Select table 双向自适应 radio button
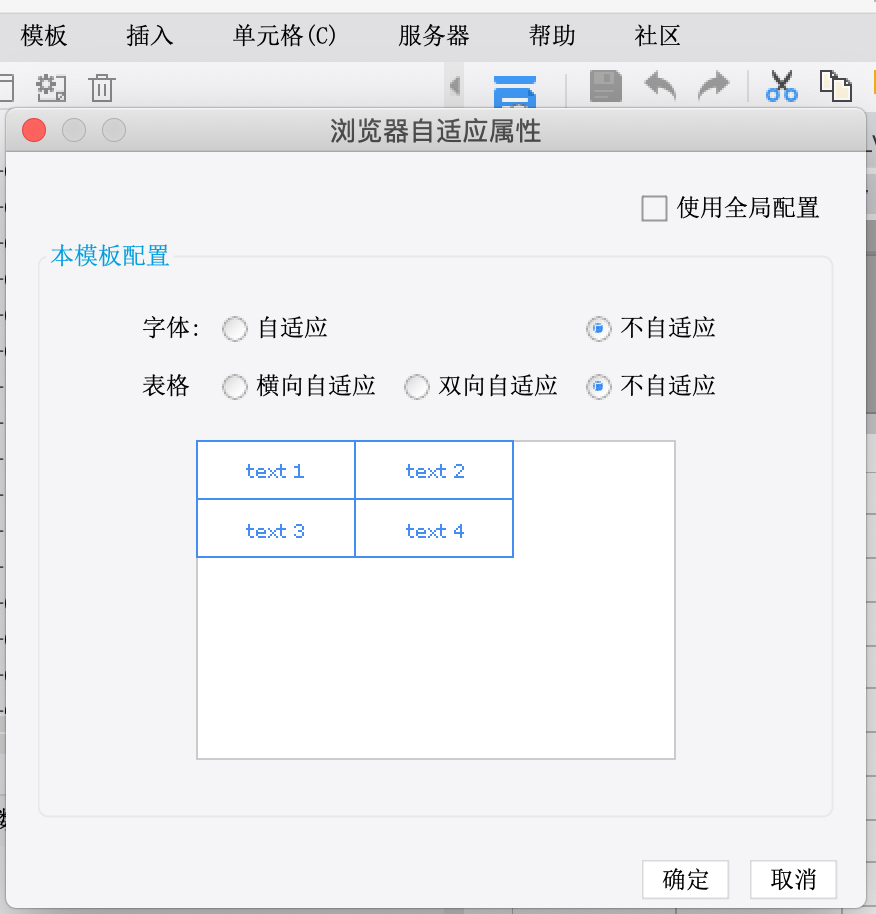 coord(417,386)
